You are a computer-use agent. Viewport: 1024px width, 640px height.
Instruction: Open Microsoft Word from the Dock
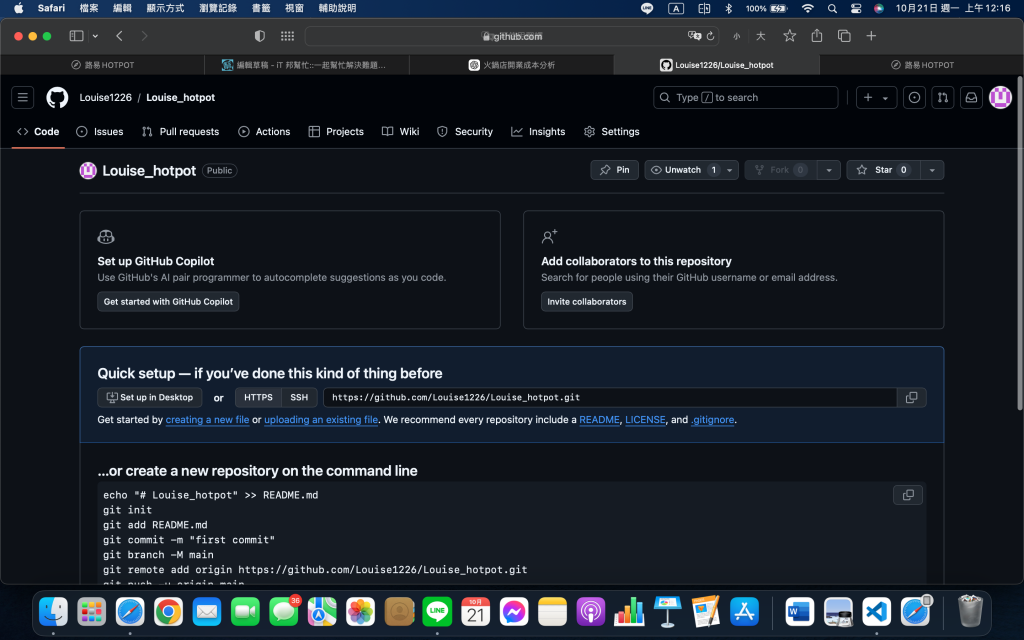point(799,613)
